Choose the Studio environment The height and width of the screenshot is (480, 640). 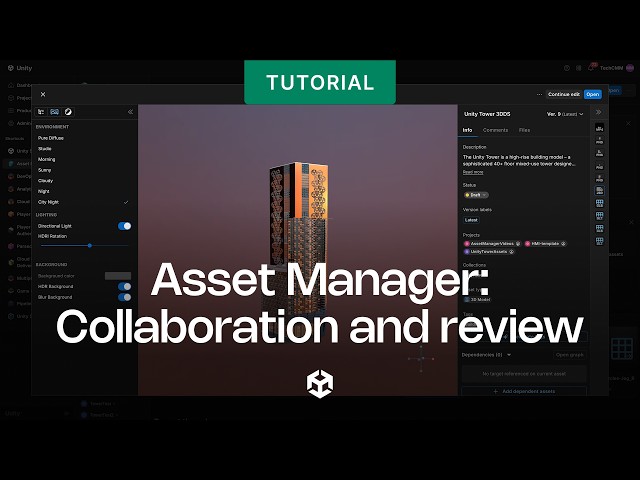(45, 149)
